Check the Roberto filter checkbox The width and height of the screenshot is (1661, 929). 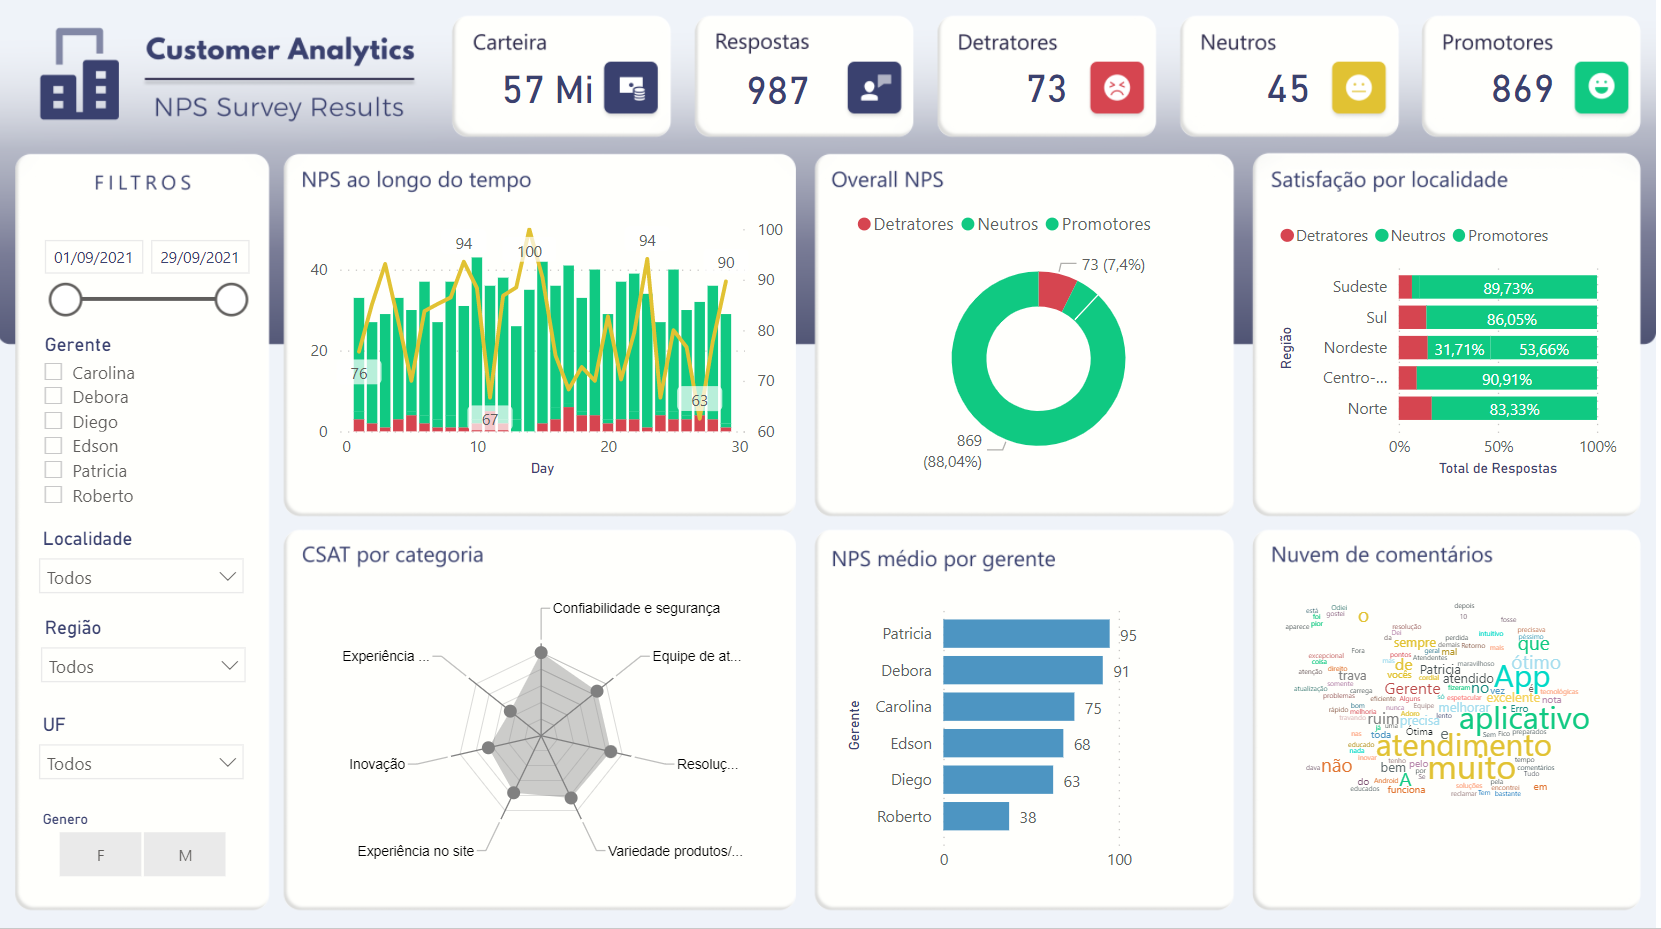point(53,495)
